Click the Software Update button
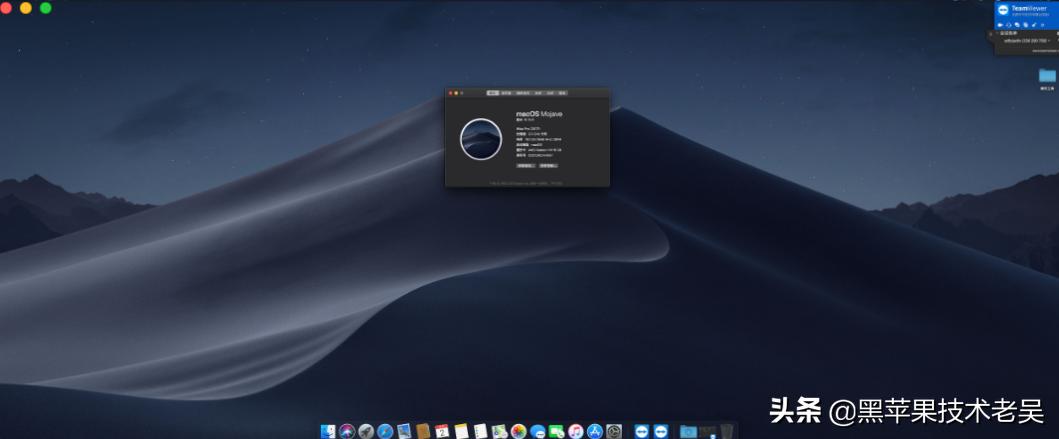This screenshot has height=439, width=1059. (548, 165)
